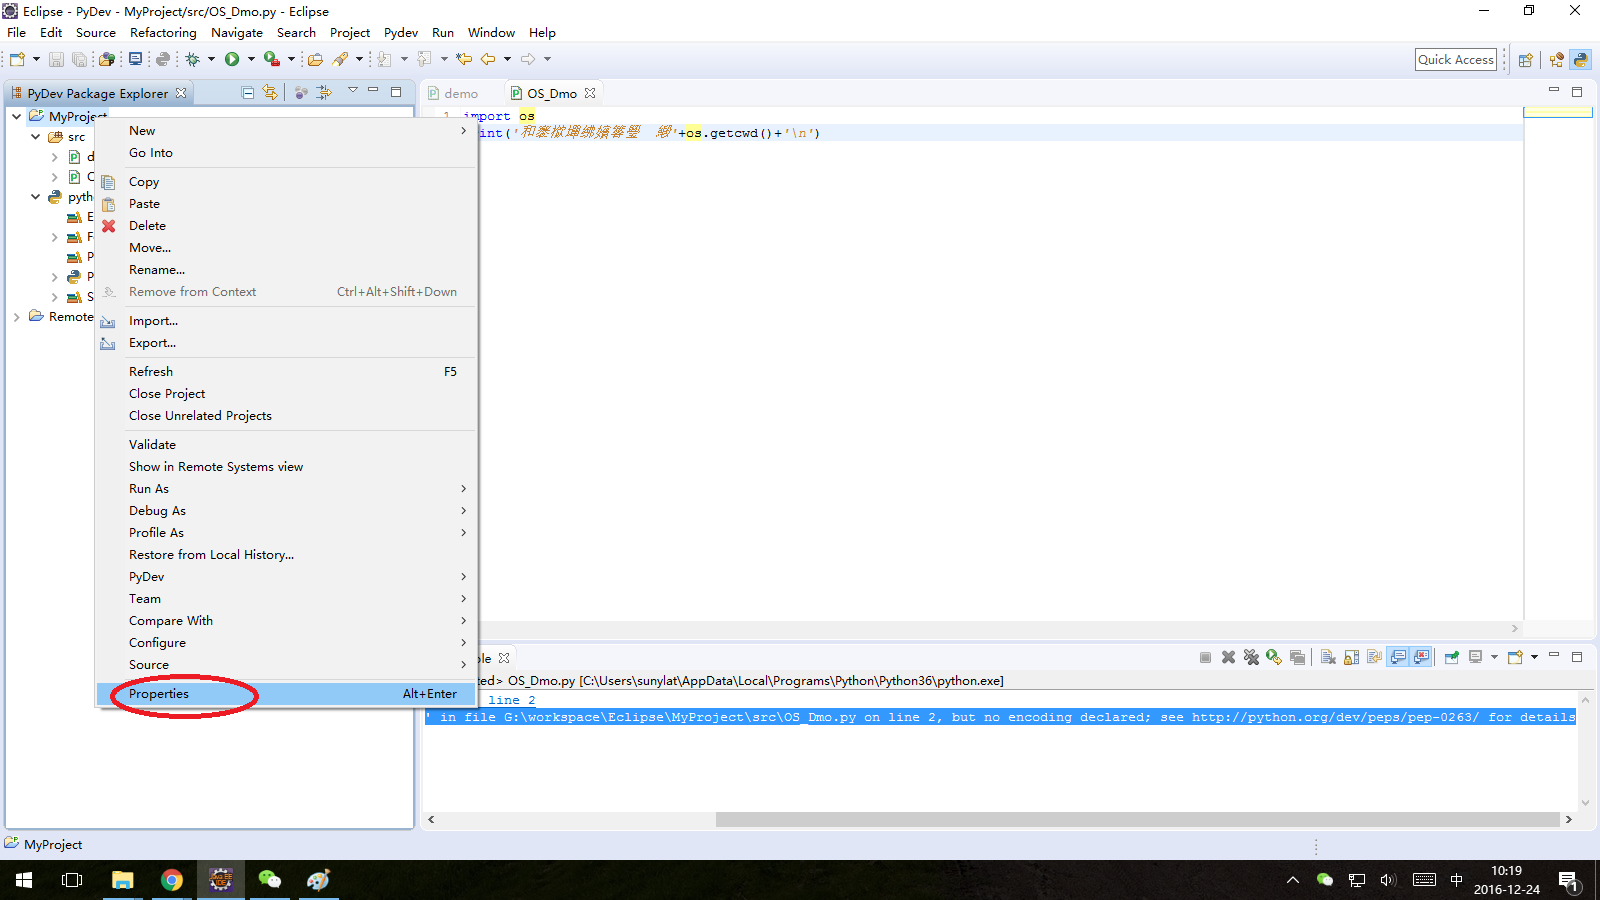Click the New file wizard toolbar icon

(x=17, y=59)
